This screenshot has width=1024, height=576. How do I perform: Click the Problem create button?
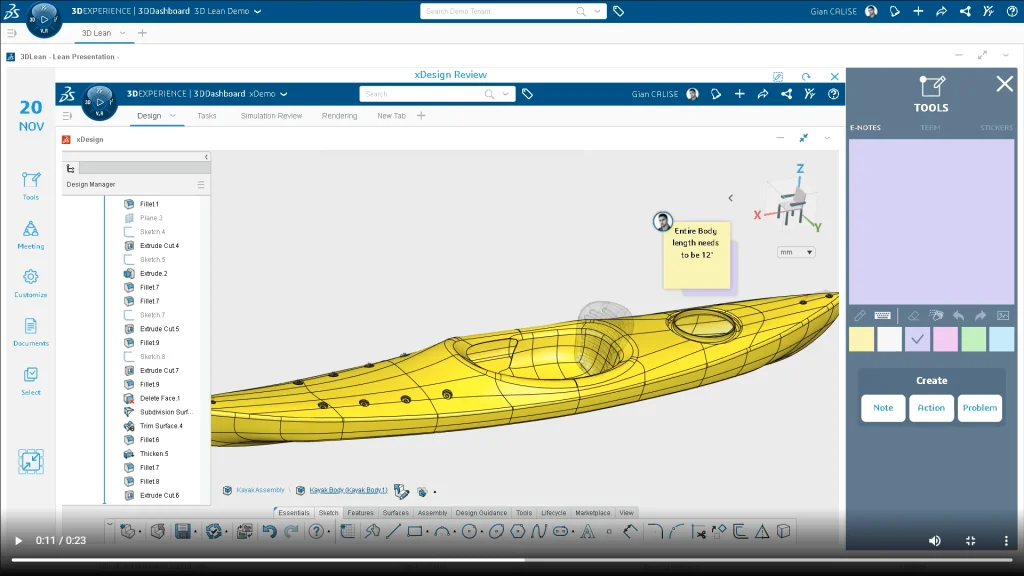pyautogui.click(x=979, y=408)
